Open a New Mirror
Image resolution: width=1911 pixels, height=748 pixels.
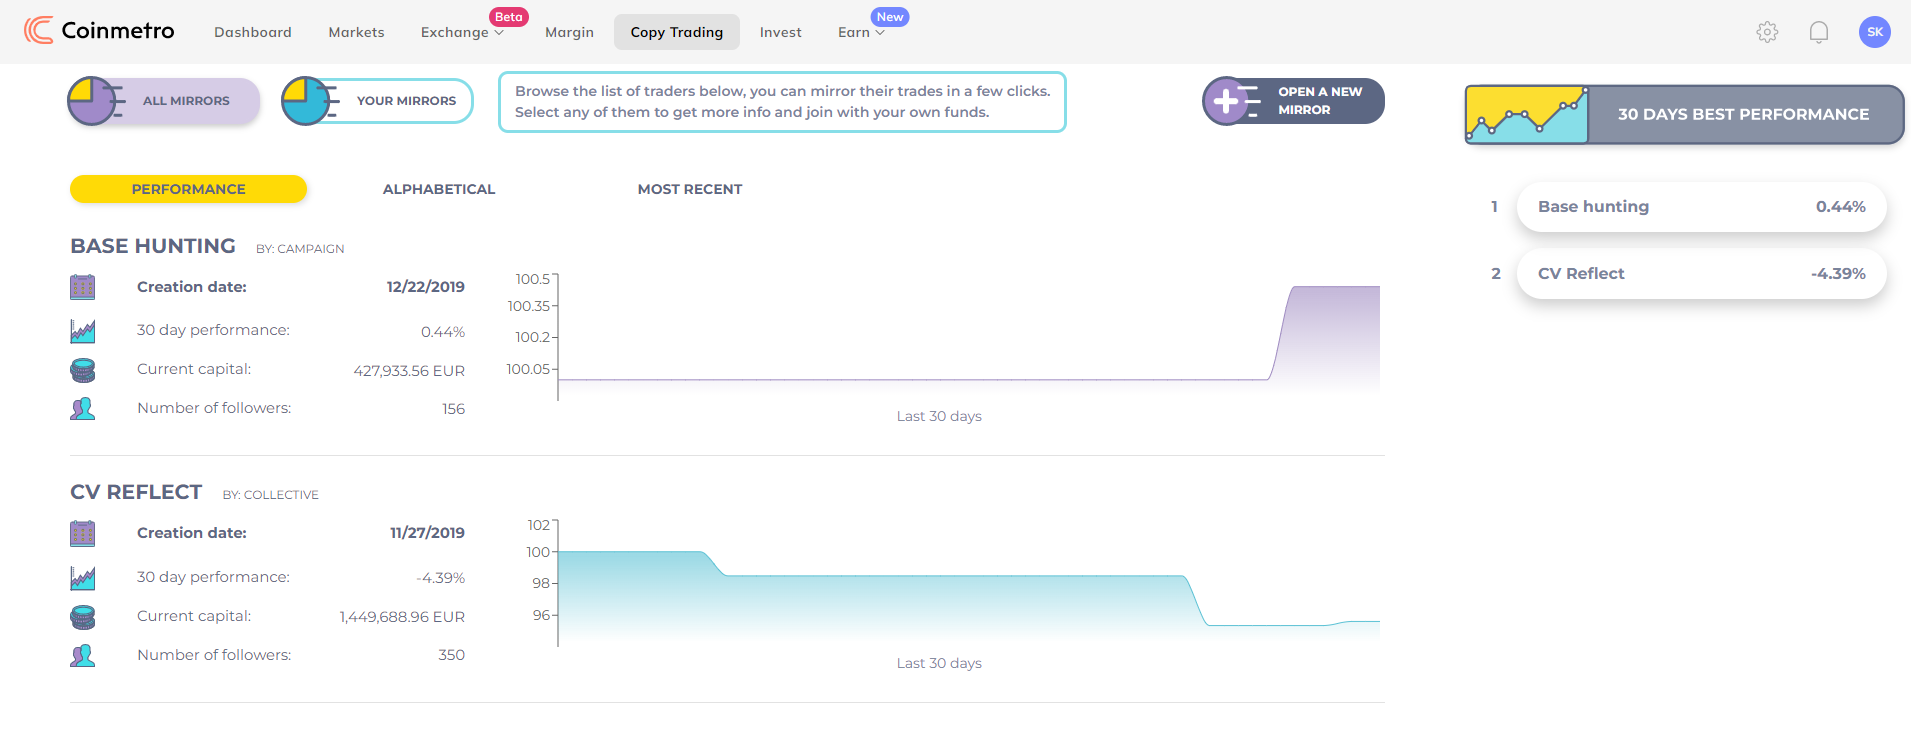pos(1293,101)
